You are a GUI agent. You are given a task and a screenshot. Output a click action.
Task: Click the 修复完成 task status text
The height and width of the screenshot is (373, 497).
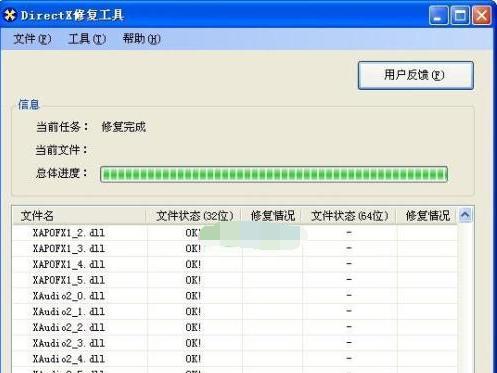click(124, 127)
